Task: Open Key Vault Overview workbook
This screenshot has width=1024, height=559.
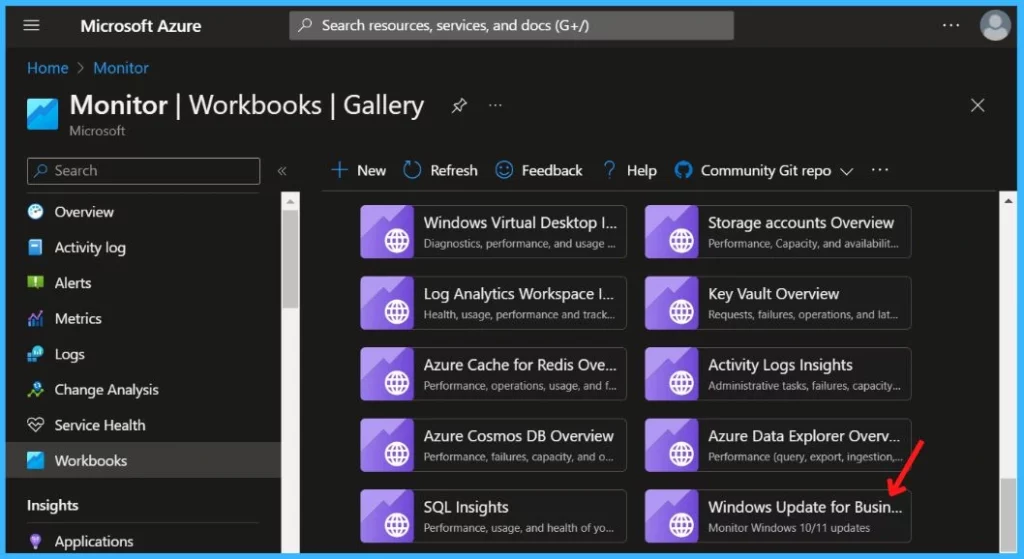Action: [778, 303]
